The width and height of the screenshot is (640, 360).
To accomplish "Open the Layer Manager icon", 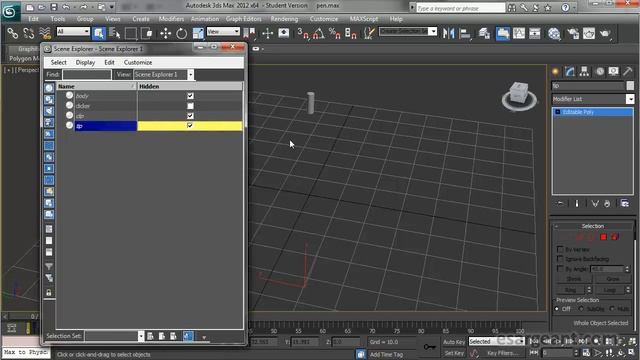I will coord(484,33).
